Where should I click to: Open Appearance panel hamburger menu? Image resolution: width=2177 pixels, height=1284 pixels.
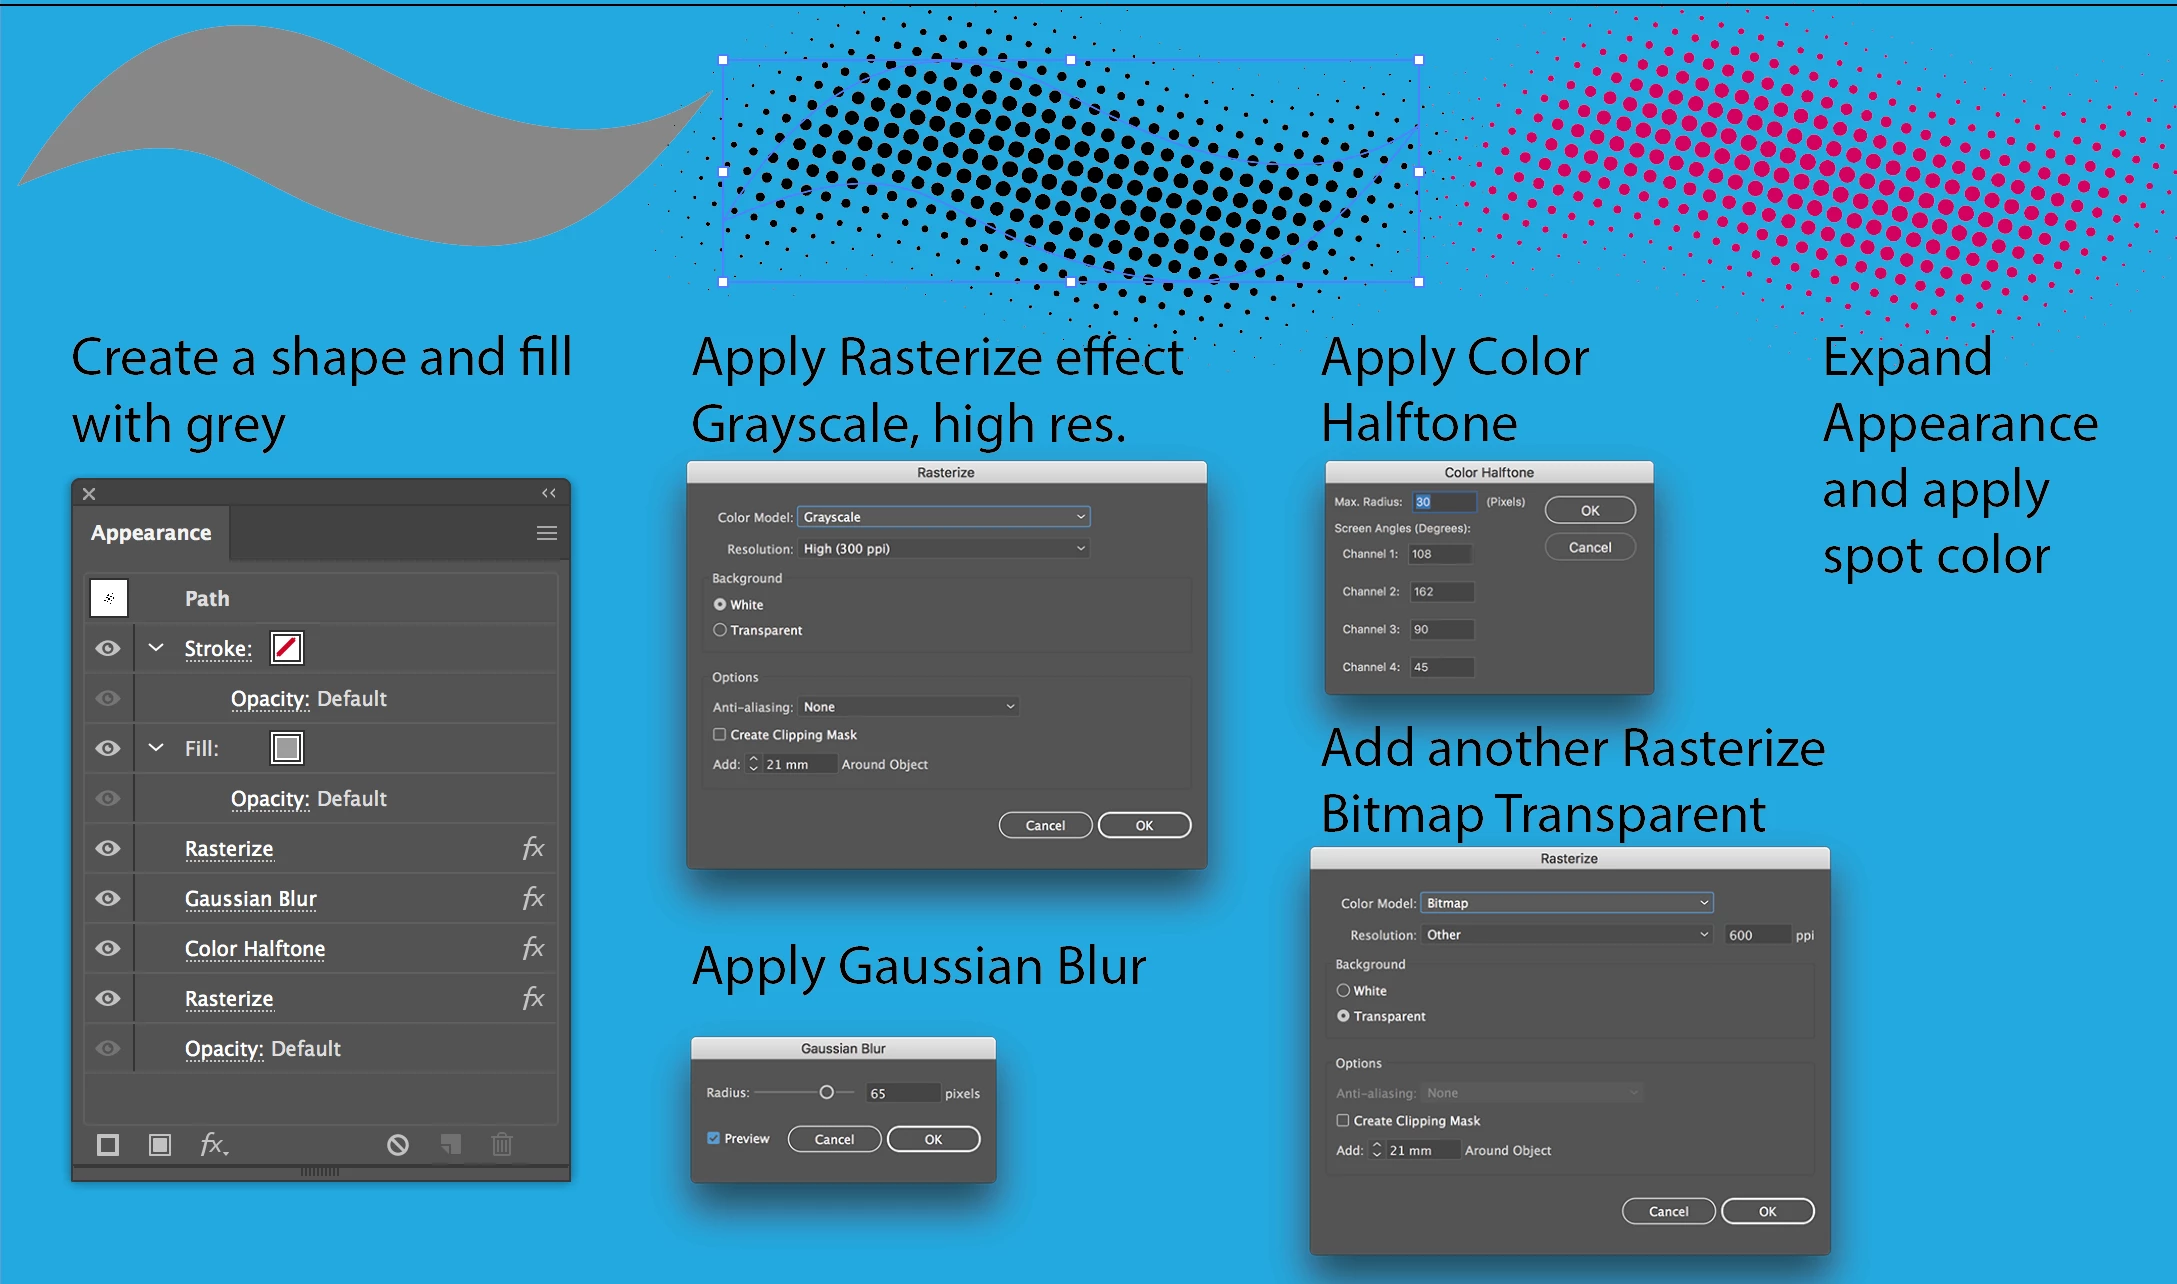point(547,533)
